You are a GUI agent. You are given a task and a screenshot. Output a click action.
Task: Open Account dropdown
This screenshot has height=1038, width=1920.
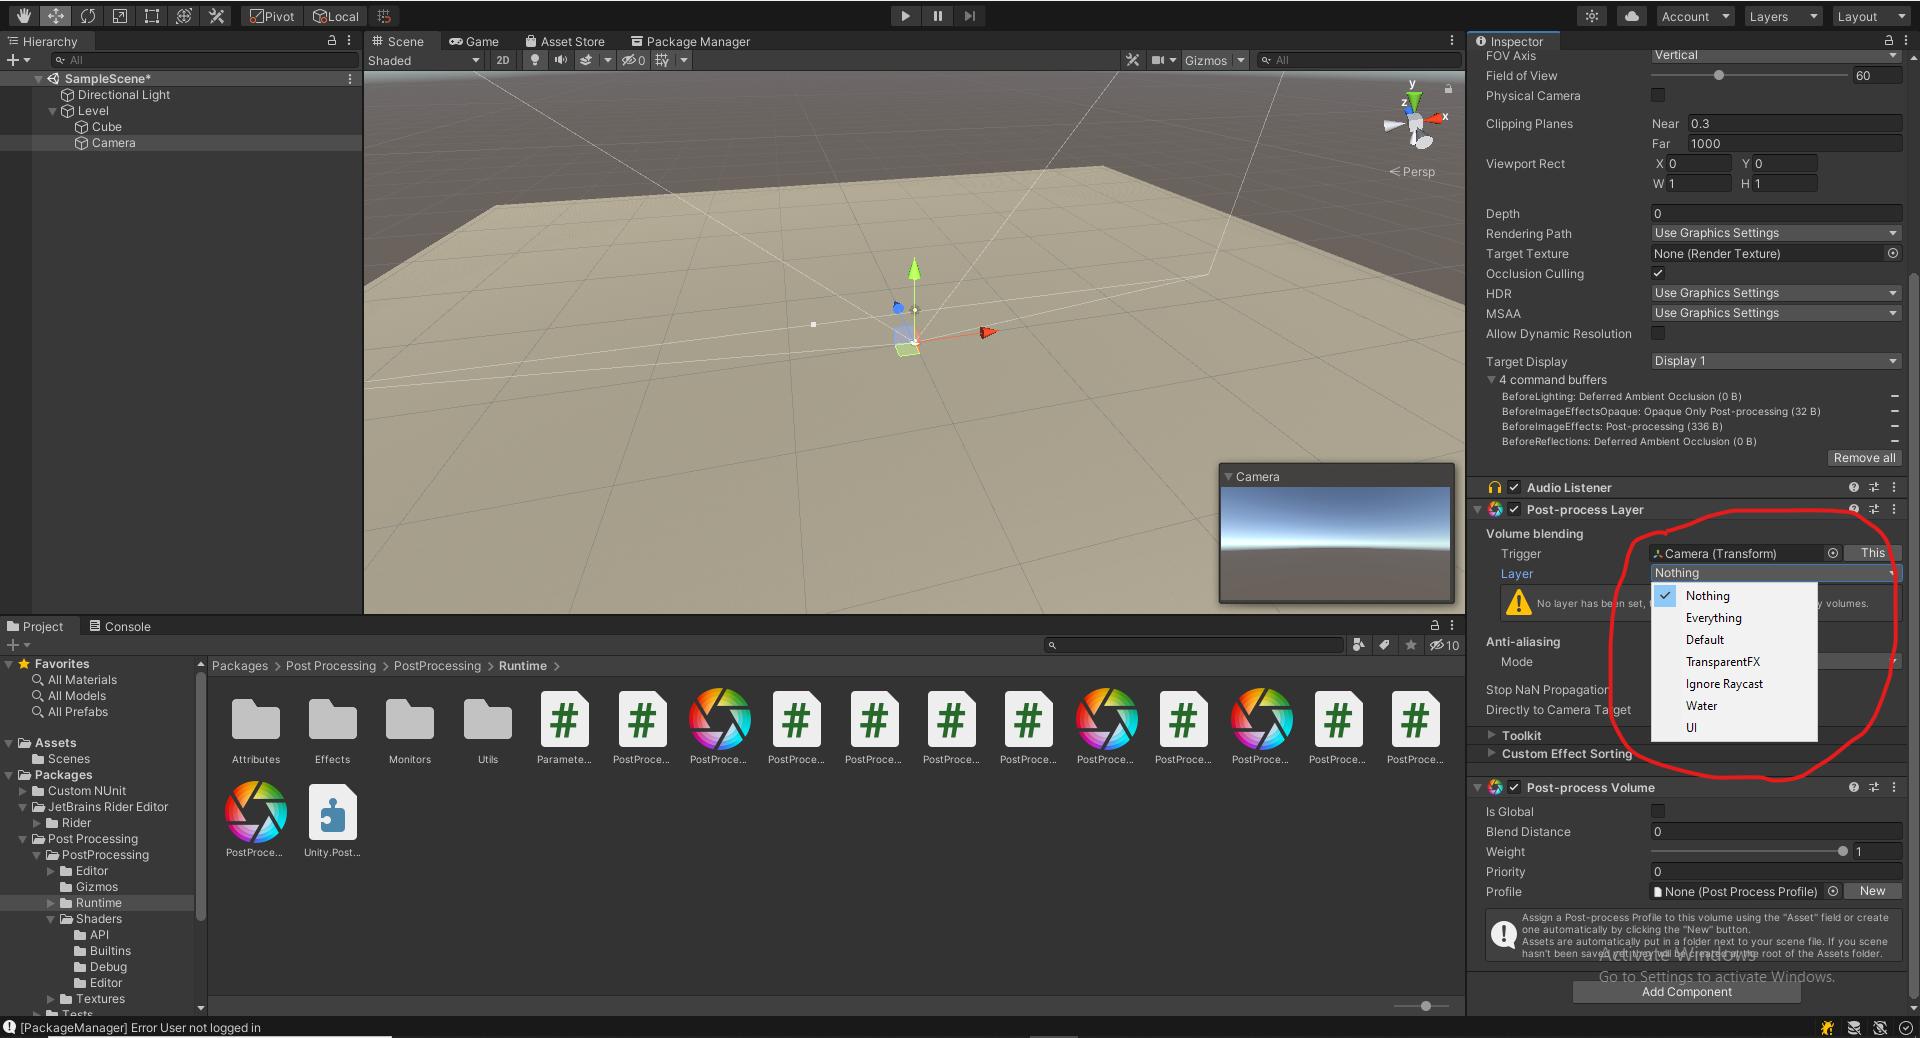[1695, 16]
